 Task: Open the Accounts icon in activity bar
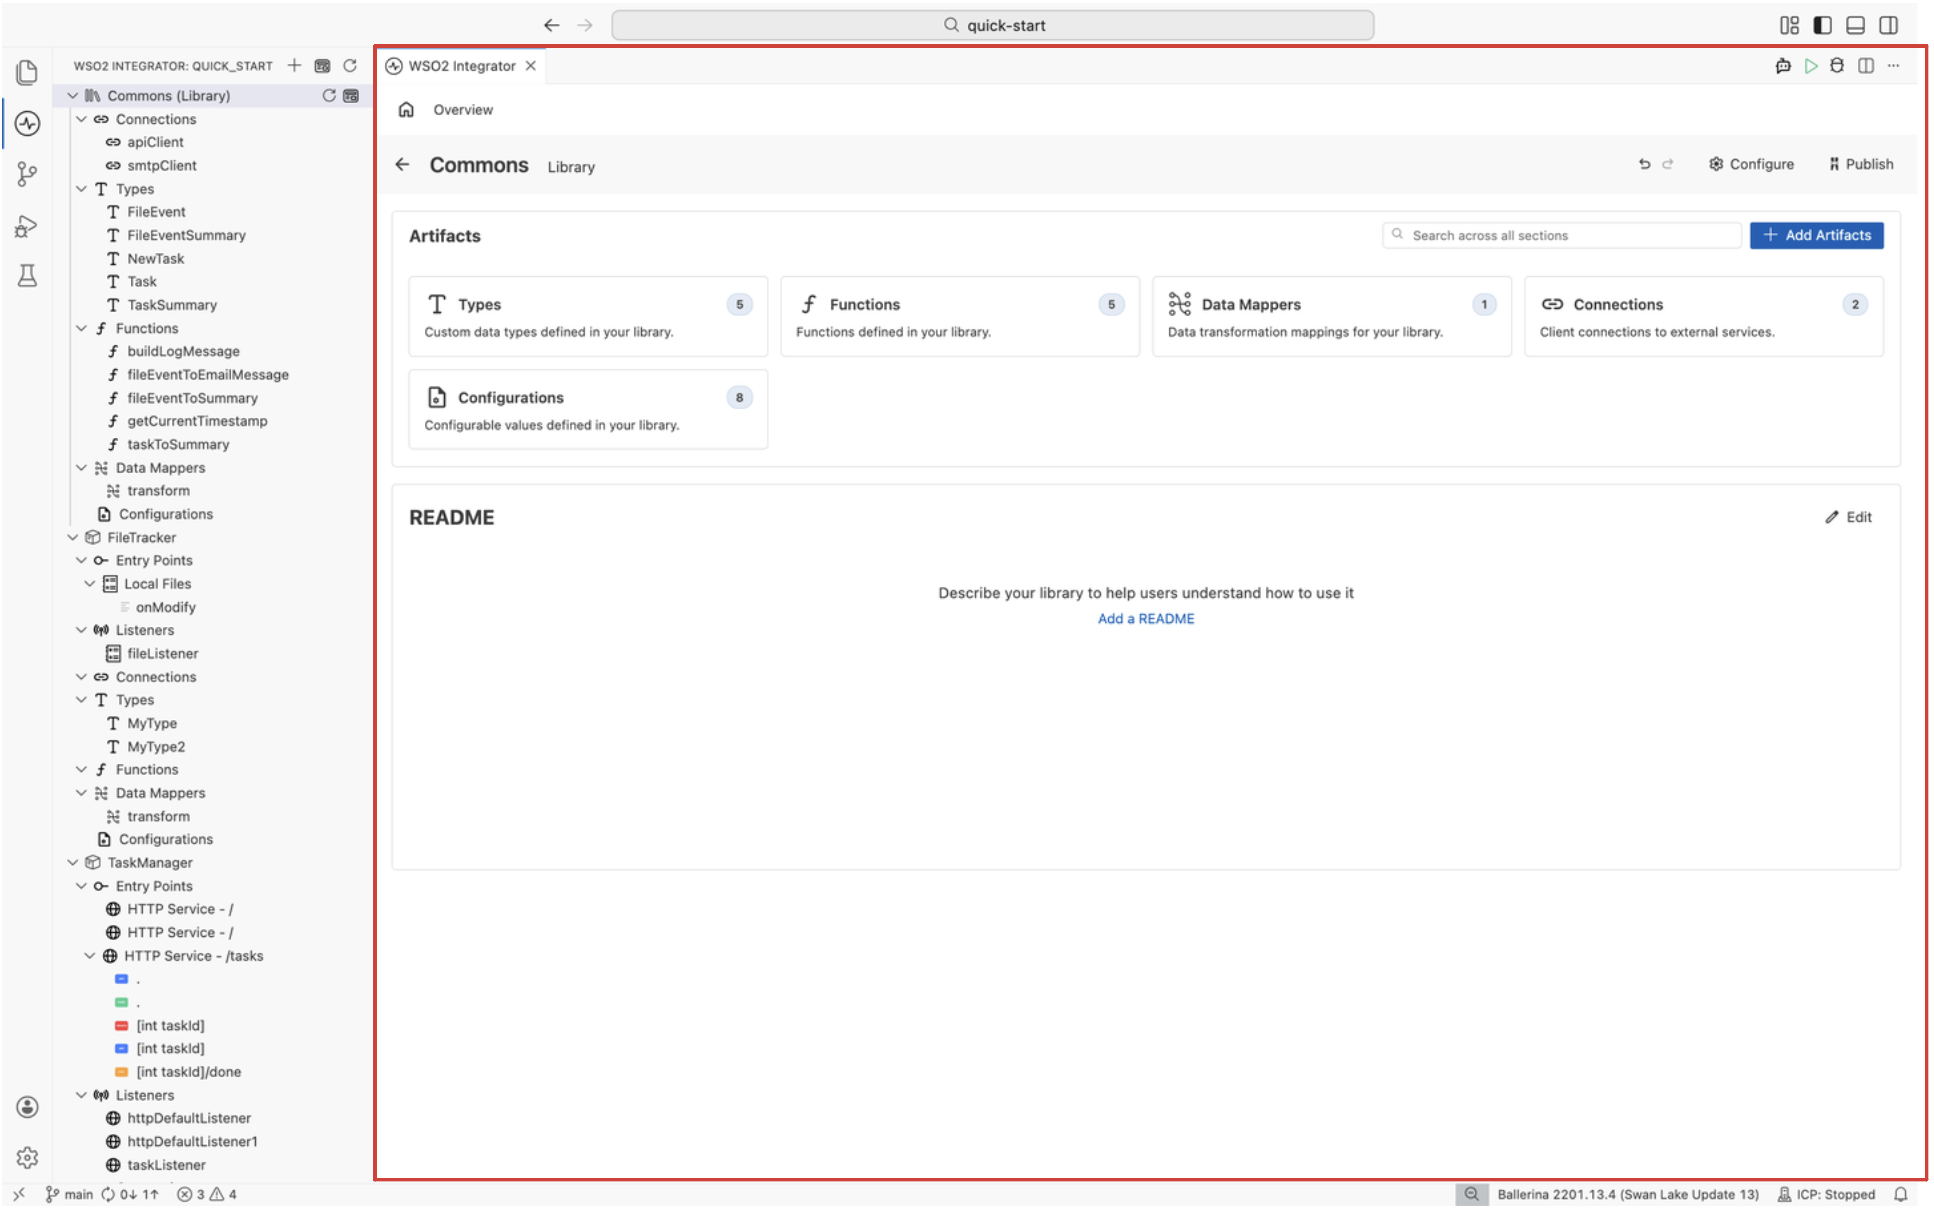(27, 1107)
